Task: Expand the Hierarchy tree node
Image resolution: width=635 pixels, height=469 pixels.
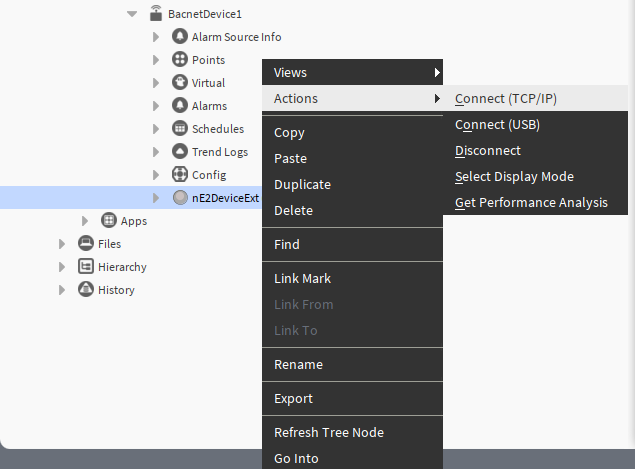Action: pyautogui.click(x=62, y=267)
